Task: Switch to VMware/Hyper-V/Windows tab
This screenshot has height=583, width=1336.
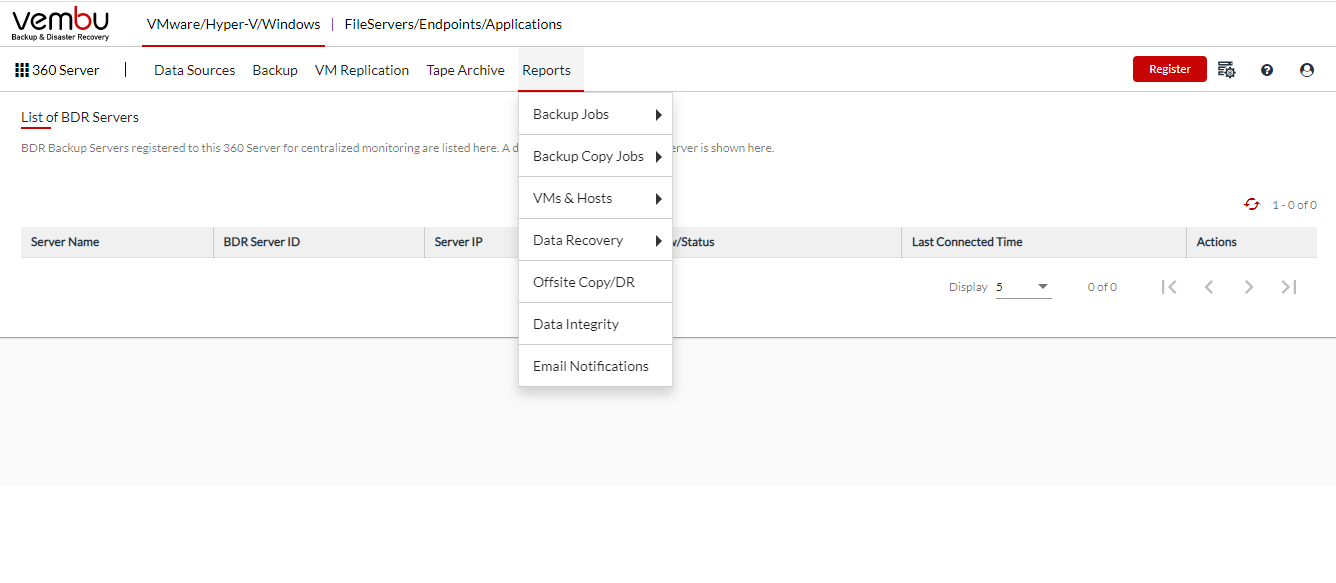Action: click(233, 24)
